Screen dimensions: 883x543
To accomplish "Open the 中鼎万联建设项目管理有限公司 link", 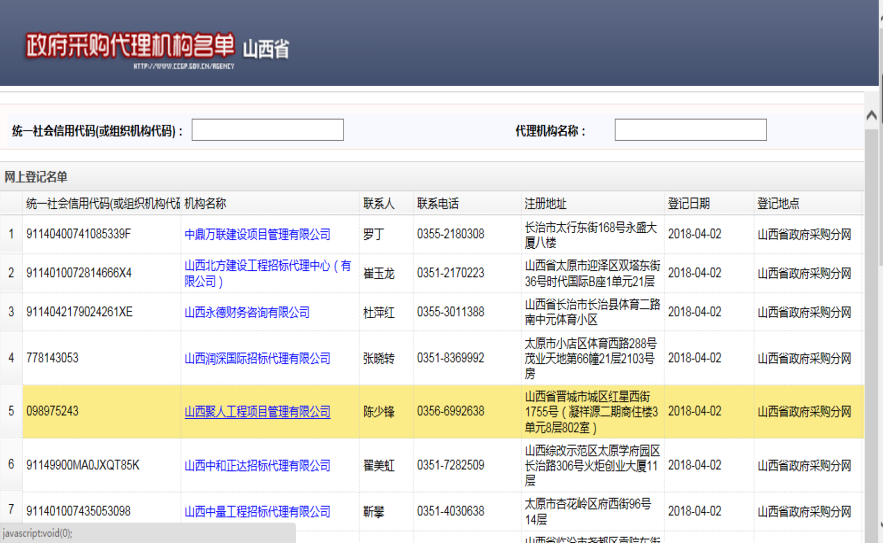I will pos(257,234).
